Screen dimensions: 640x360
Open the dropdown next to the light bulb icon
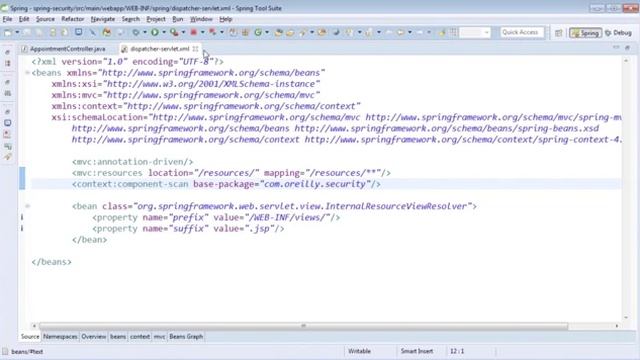(359, 32)
